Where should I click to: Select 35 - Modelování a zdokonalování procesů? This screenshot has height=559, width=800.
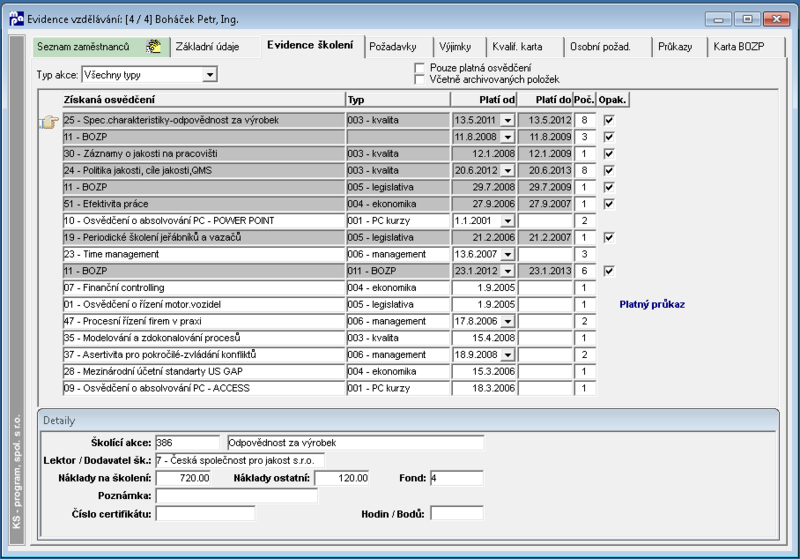[x=204, y=338]
